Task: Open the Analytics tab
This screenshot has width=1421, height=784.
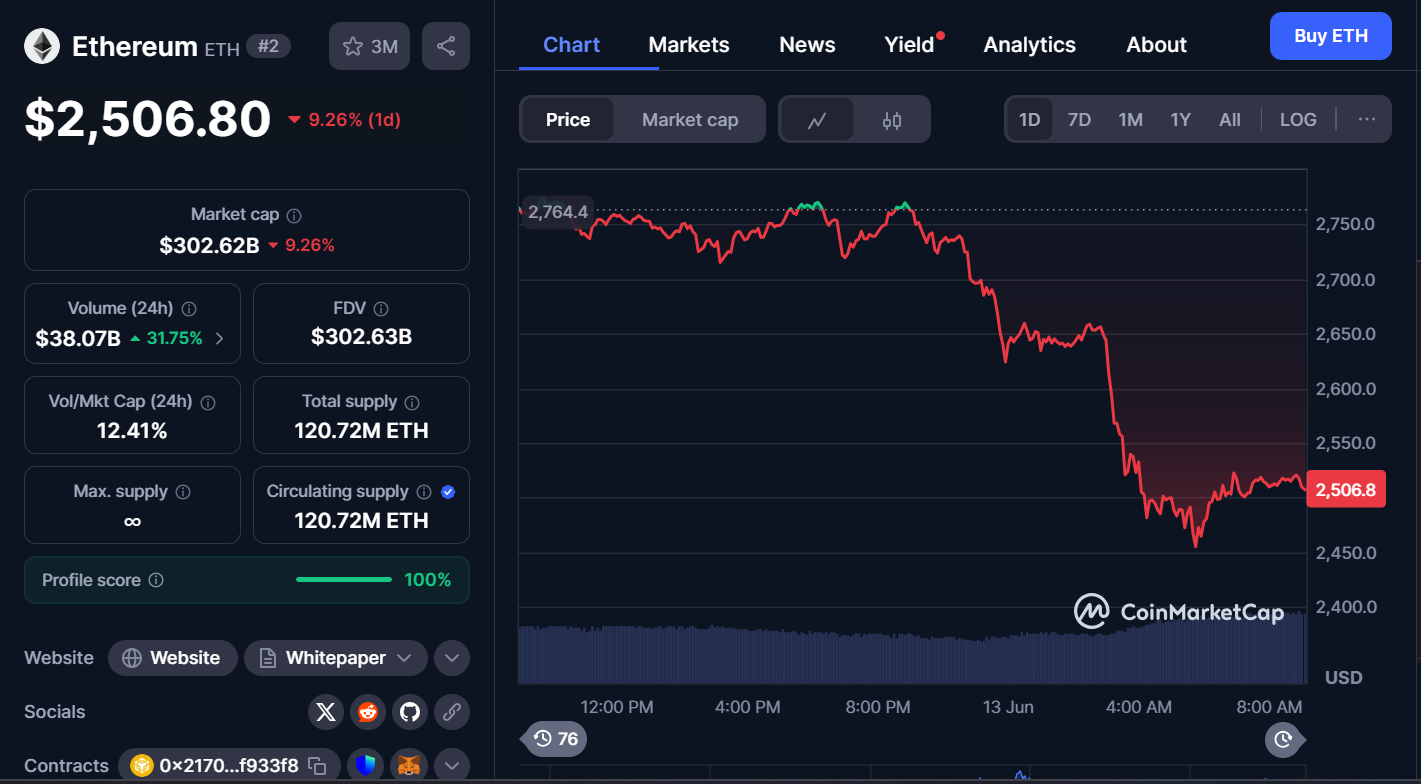Action: [1030, 45]
